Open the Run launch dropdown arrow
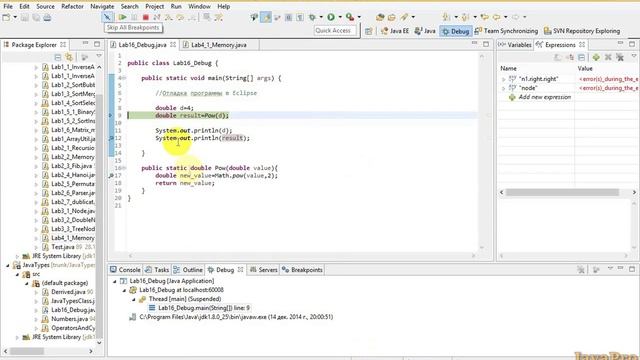Viewport: 640px width, 360px height. [340, 17]
